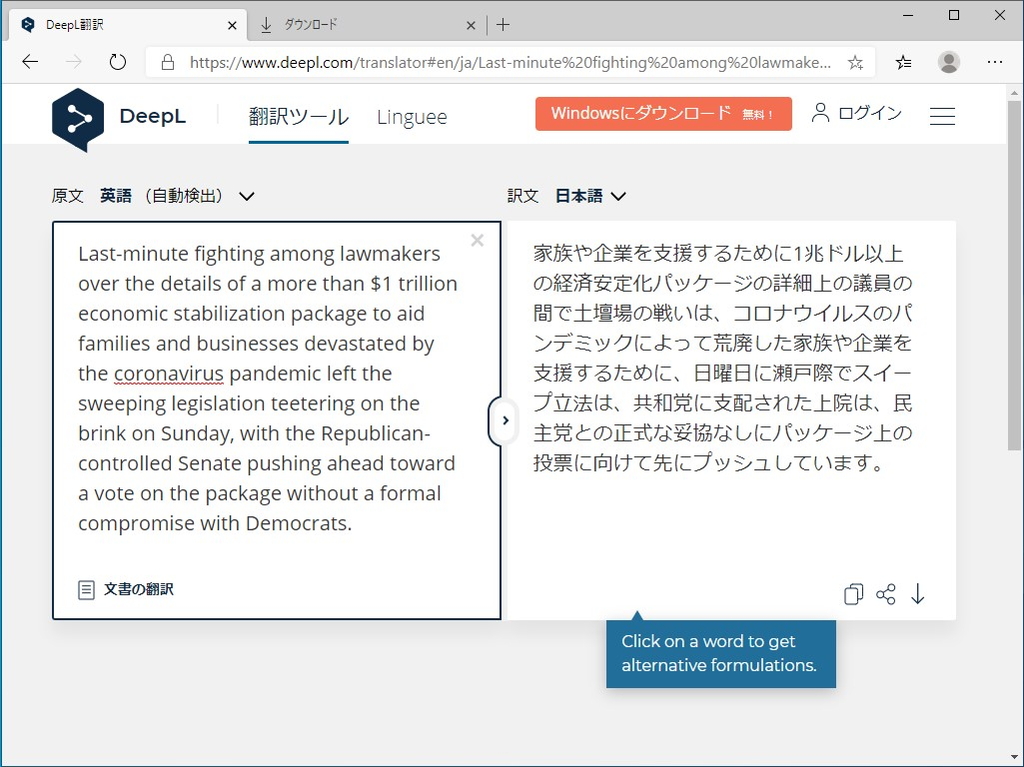Click the profile avatar icon
Screen dimensions: 1024x767
948,62
